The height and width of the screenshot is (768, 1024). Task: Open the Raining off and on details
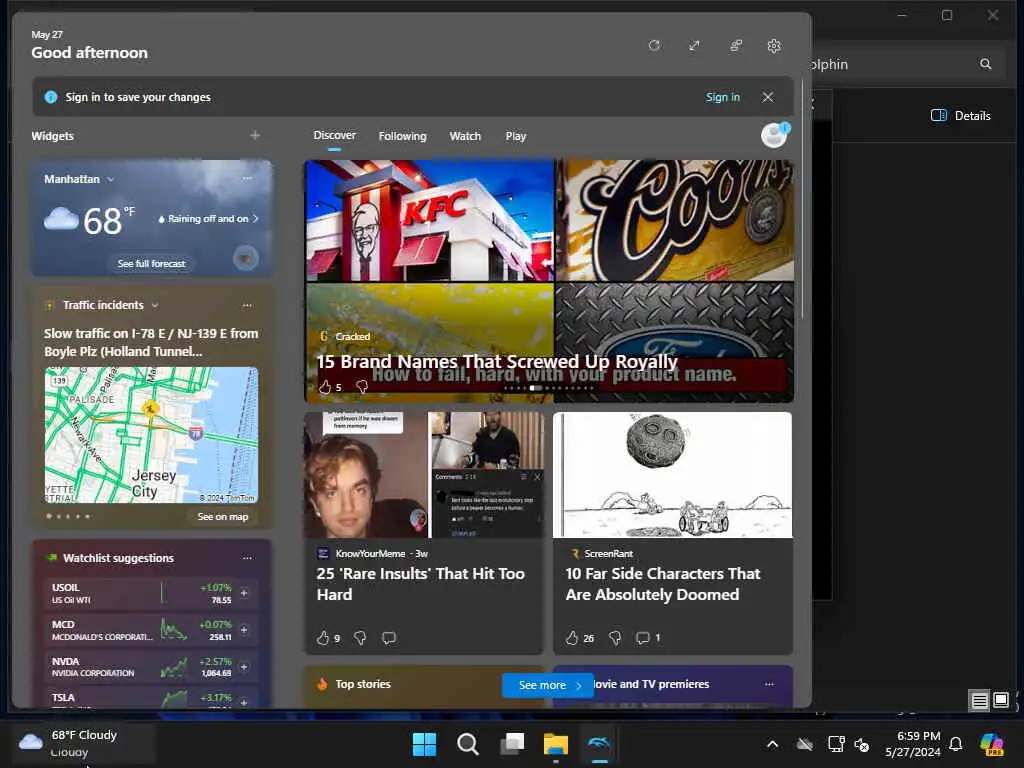(208, 219)
